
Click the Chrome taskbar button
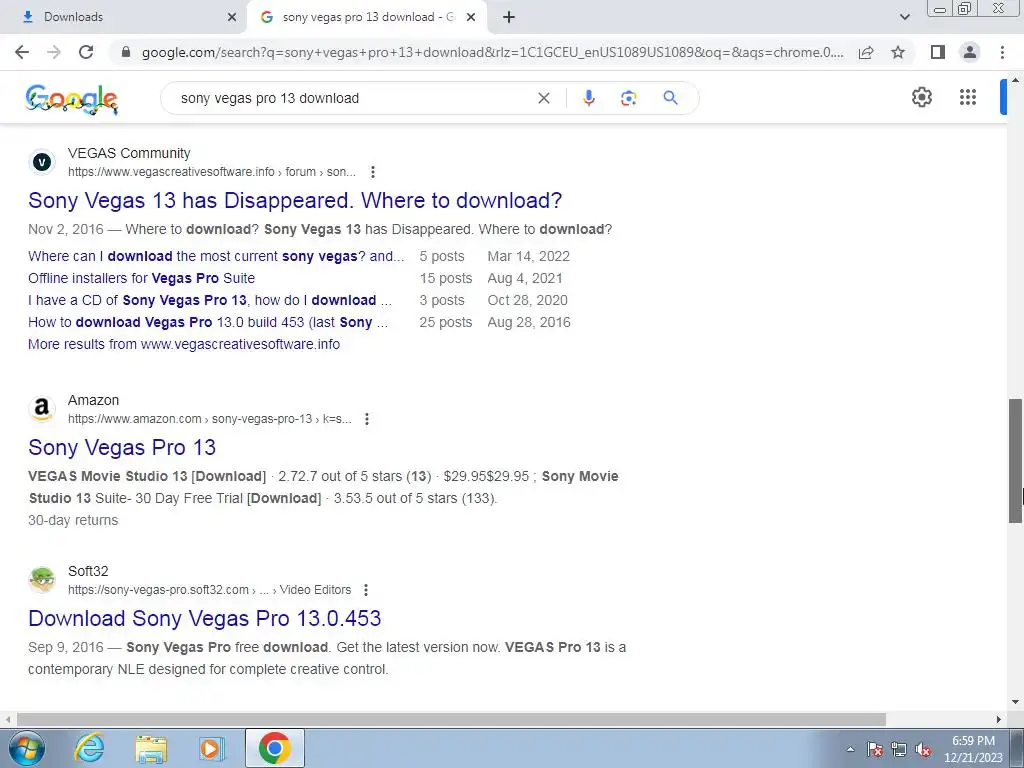(274, 748)
